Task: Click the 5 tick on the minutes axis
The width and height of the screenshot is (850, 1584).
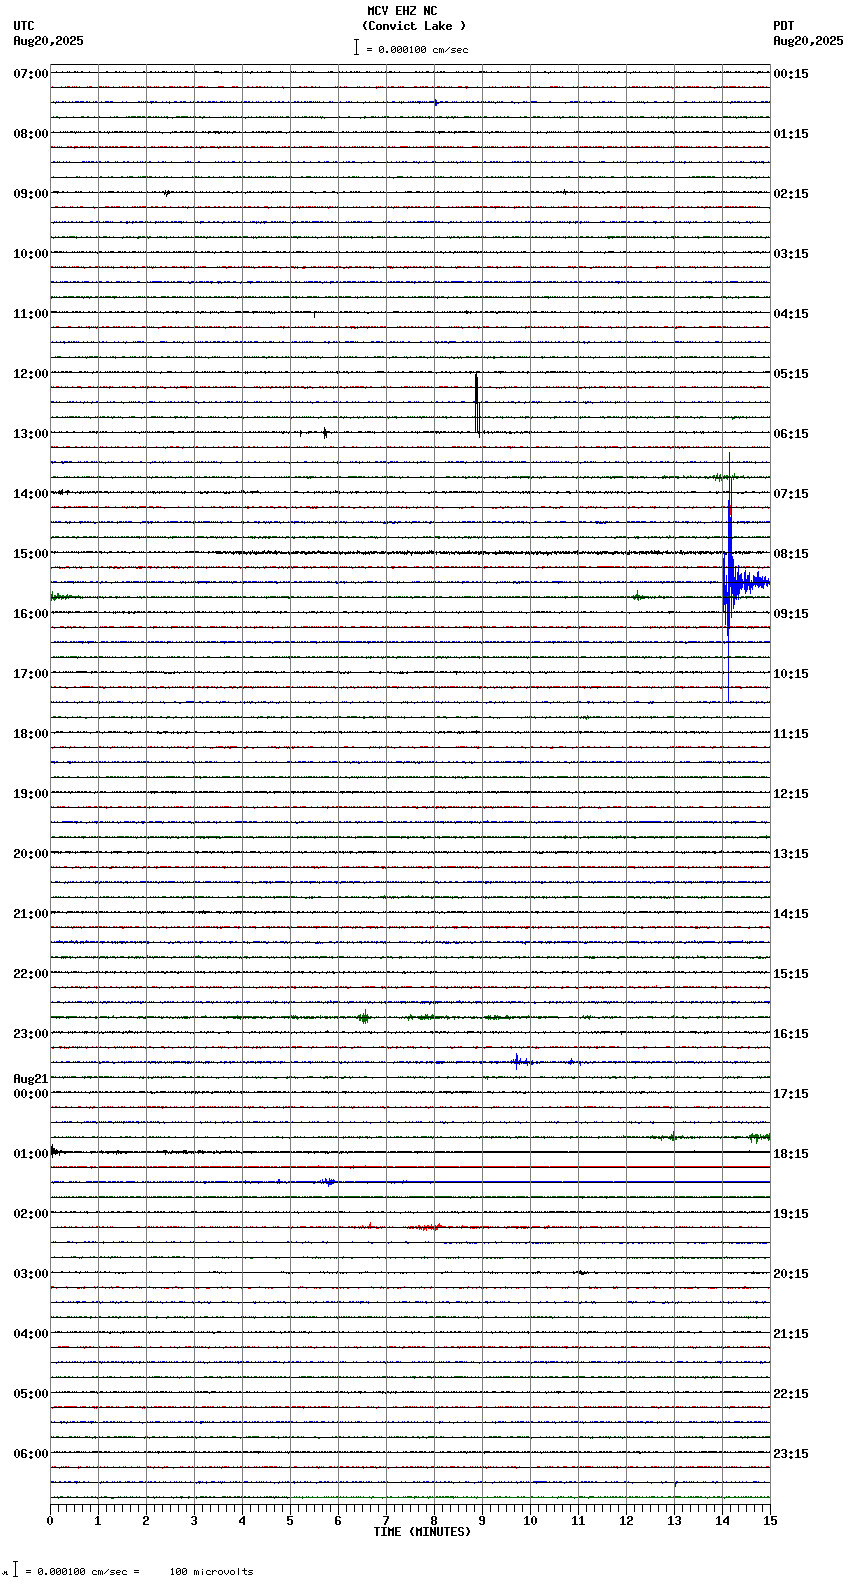Action: (x=290, y=1521)
